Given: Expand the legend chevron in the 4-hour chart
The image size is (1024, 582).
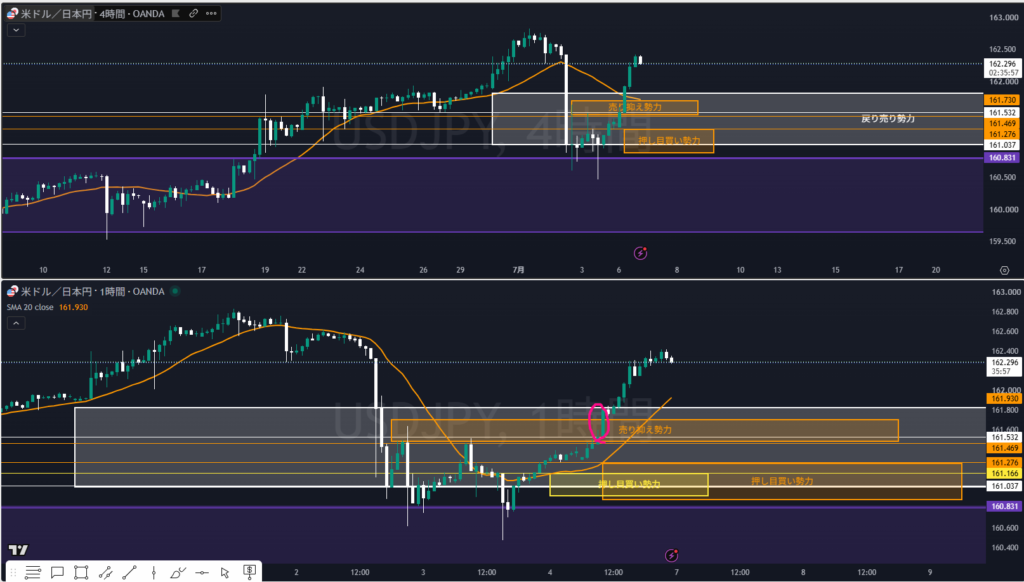Looking at the screenshot, I should pyautogui.click(x=16, y=30).
